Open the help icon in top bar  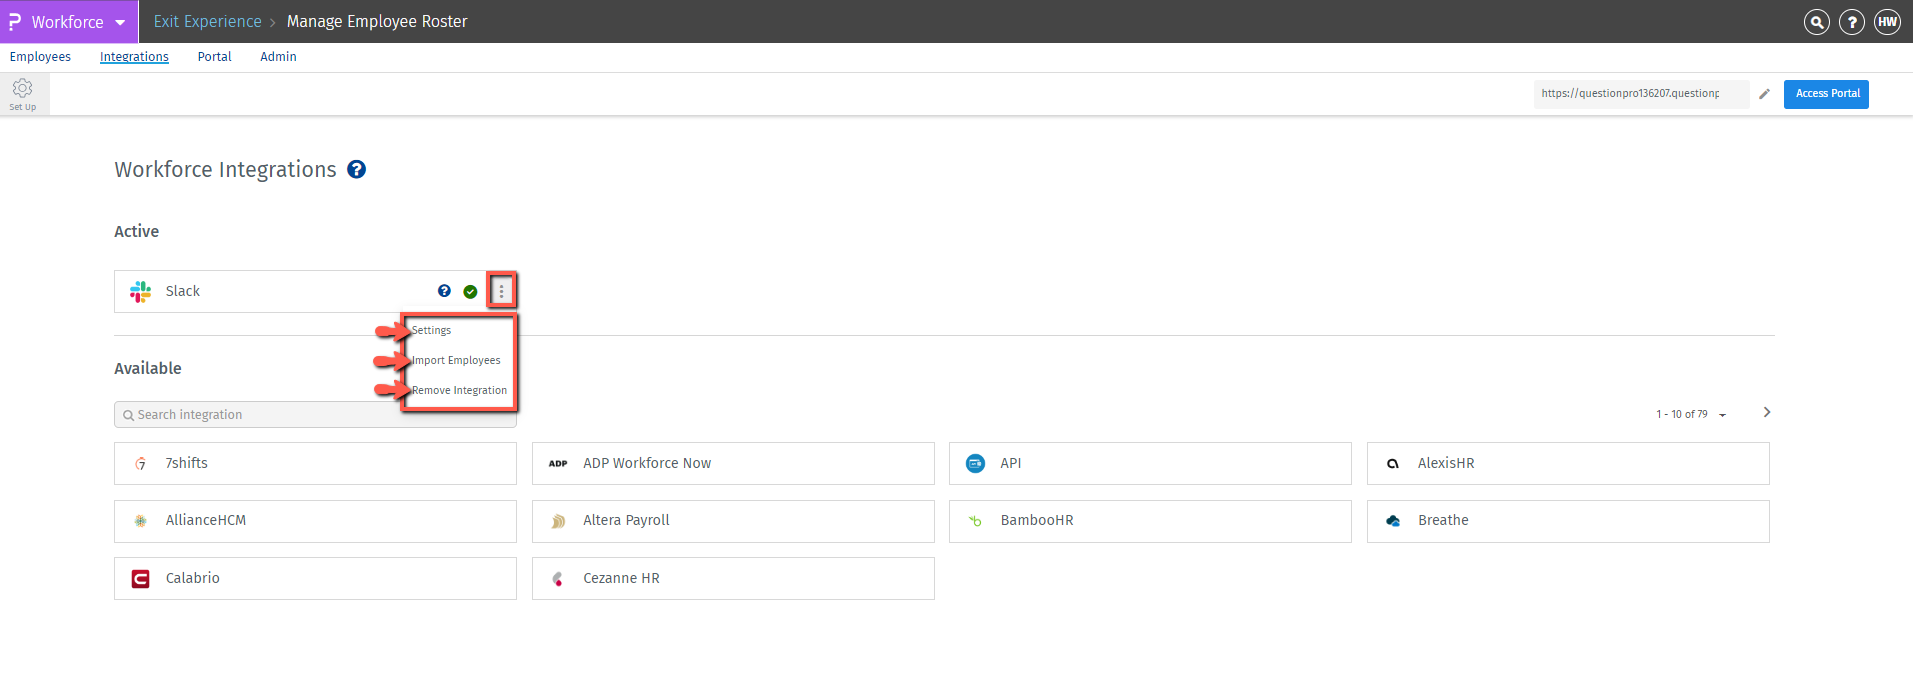pos(1852,22)
